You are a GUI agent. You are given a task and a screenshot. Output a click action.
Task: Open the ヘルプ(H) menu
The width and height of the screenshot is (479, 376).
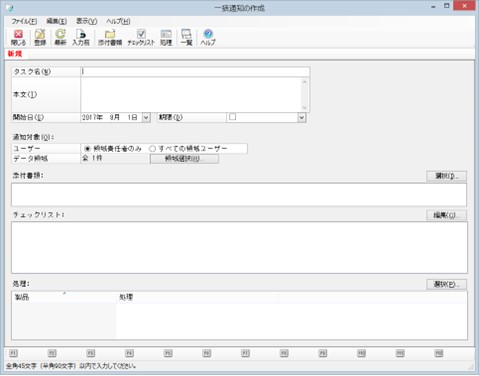click(118, 21)
